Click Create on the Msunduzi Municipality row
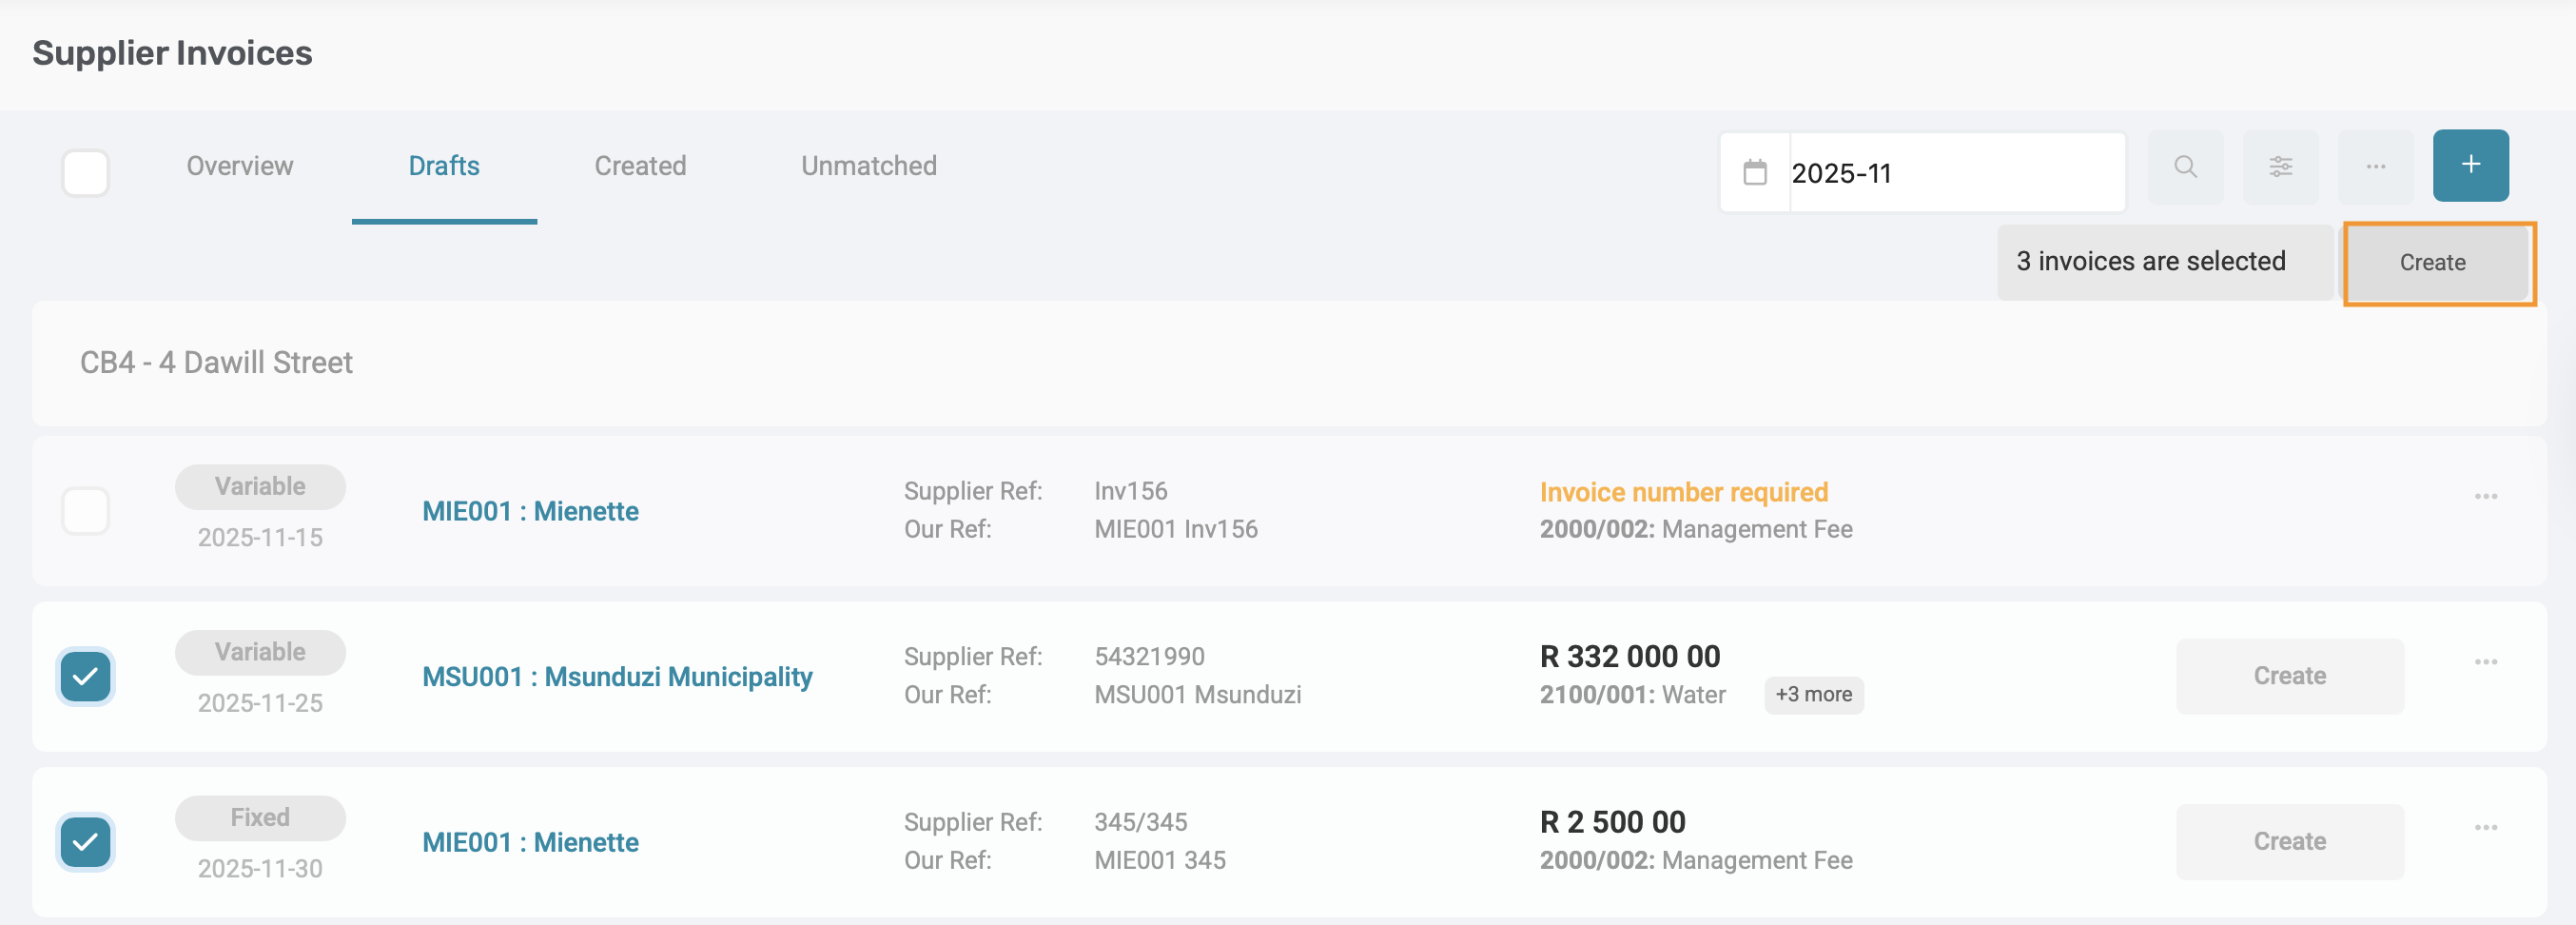This screenshot has height=925, width=2576. pyautogui.click(x=2289, y=677)
